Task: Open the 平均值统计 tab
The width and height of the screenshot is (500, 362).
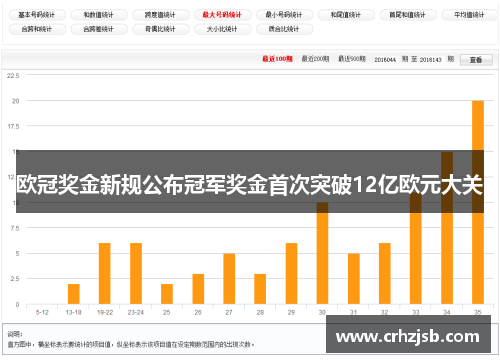Action: 470,15
